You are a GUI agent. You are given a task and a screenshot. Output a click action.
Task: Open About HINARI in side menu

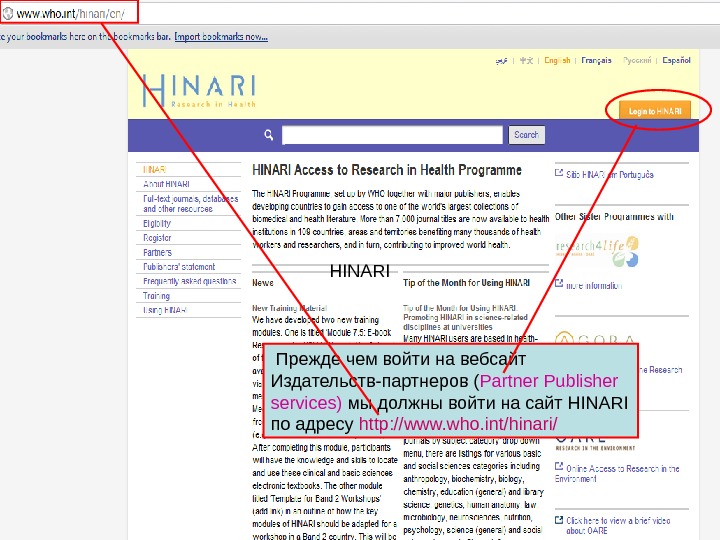(166, 184)
